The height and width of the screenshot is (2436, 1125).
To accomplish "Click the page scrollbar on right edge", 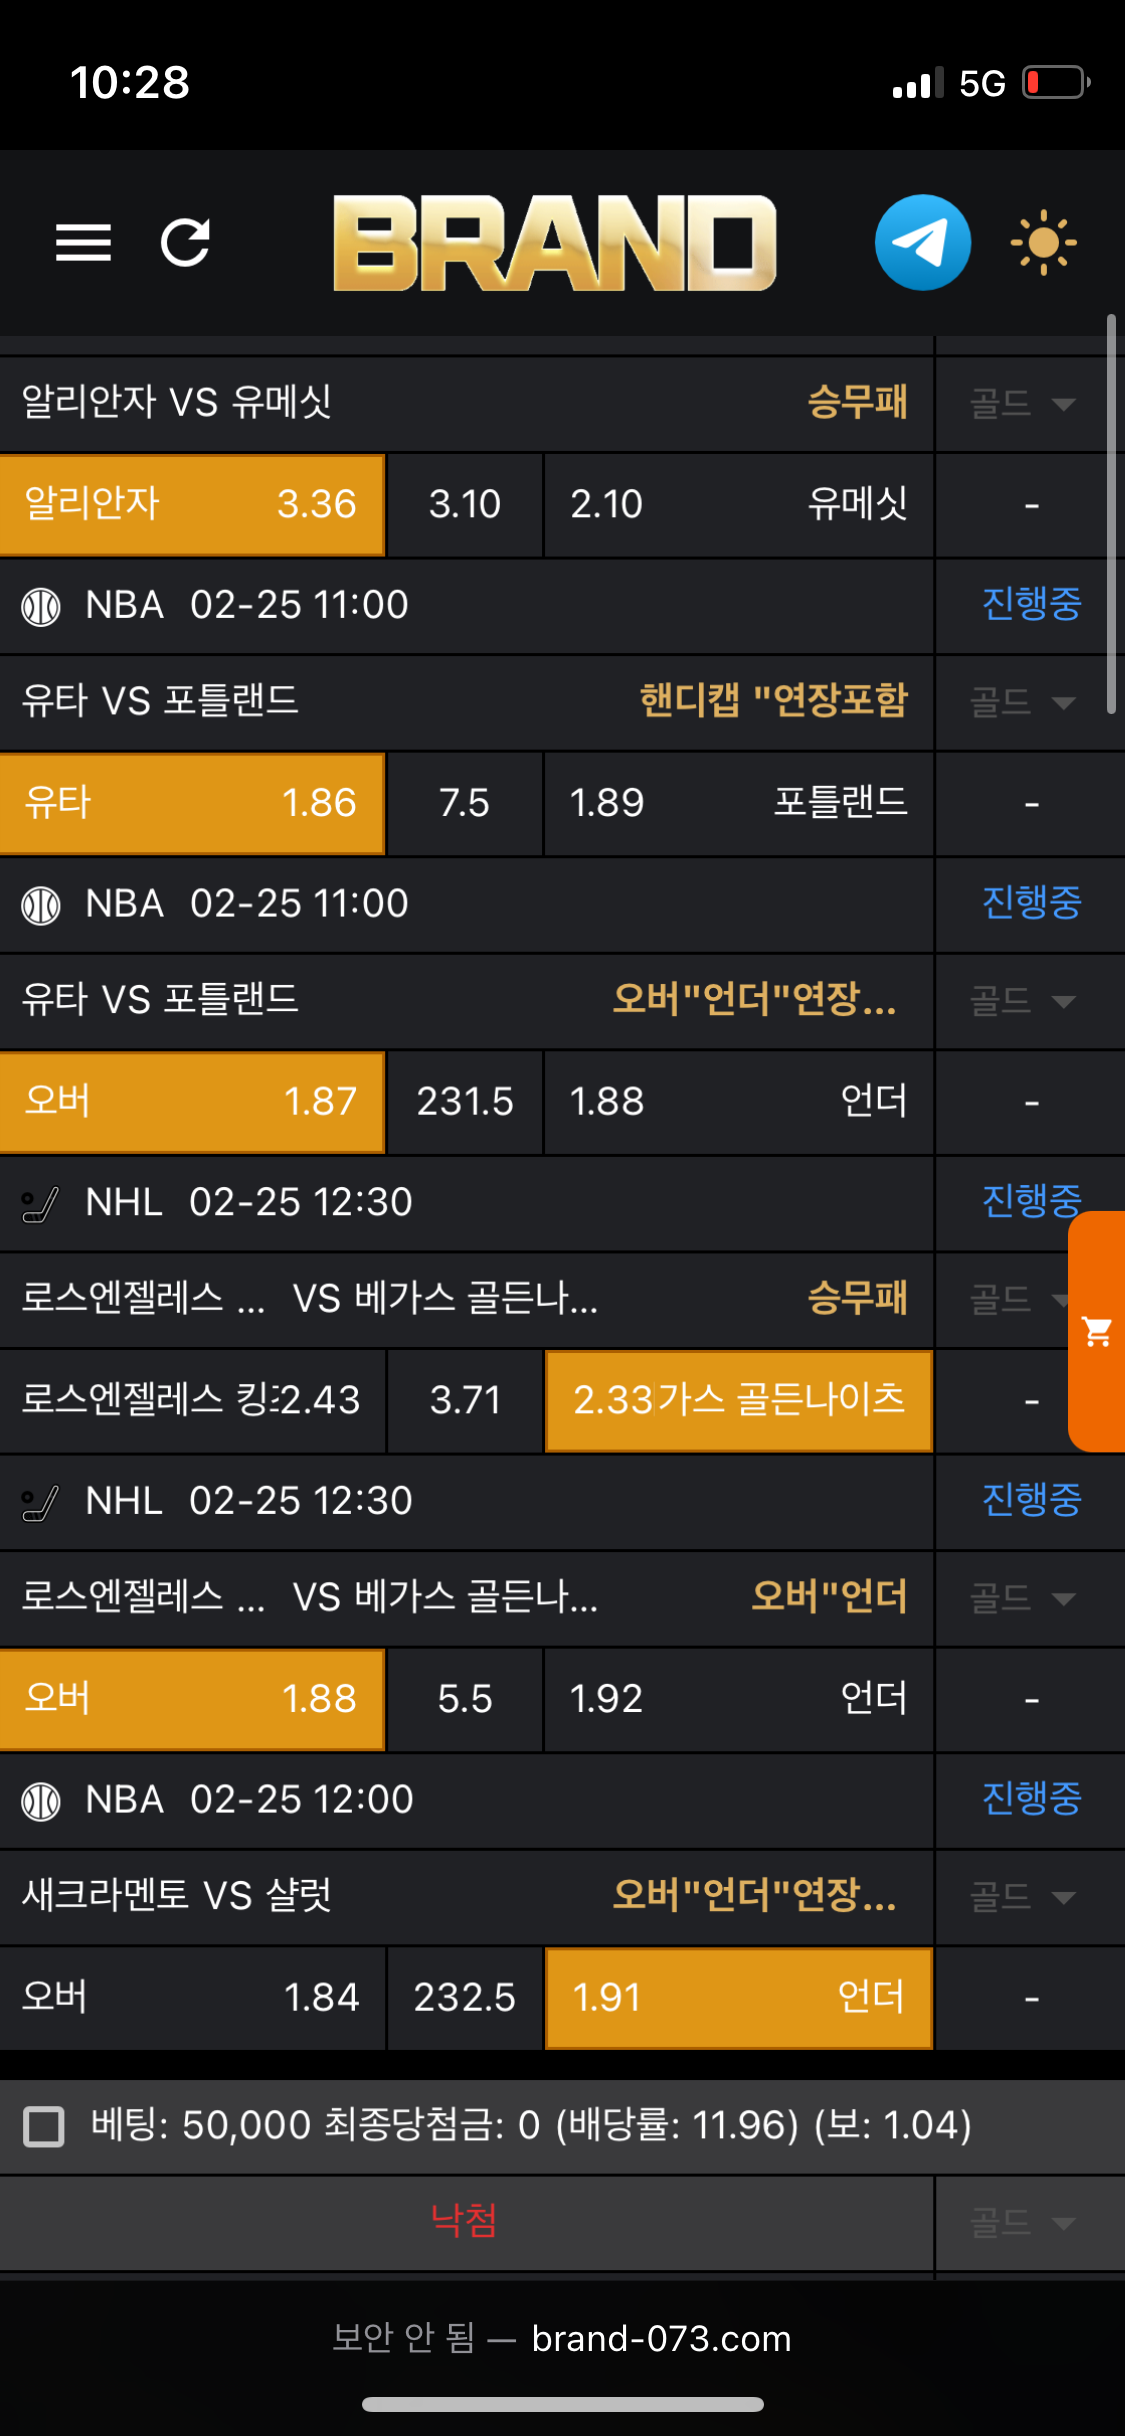I will [x=1111, y=515].
